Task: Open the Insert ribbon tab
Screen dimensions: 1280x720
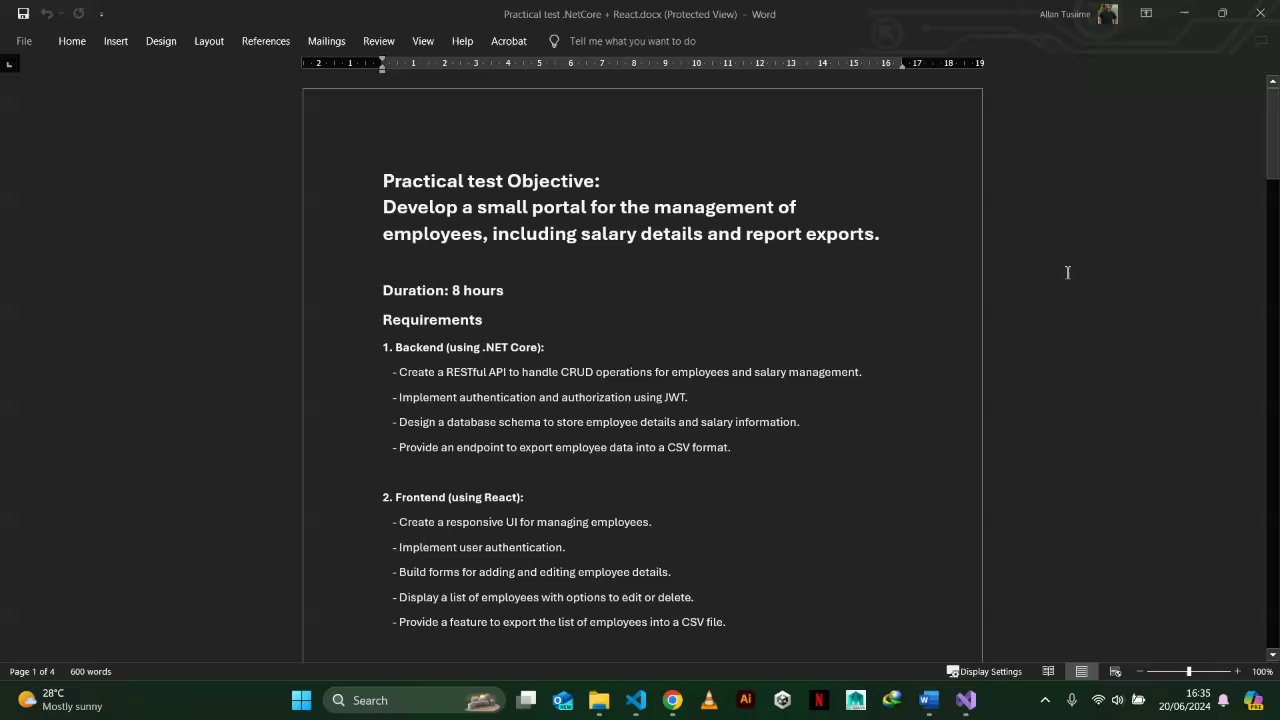Action: point(116,41)
